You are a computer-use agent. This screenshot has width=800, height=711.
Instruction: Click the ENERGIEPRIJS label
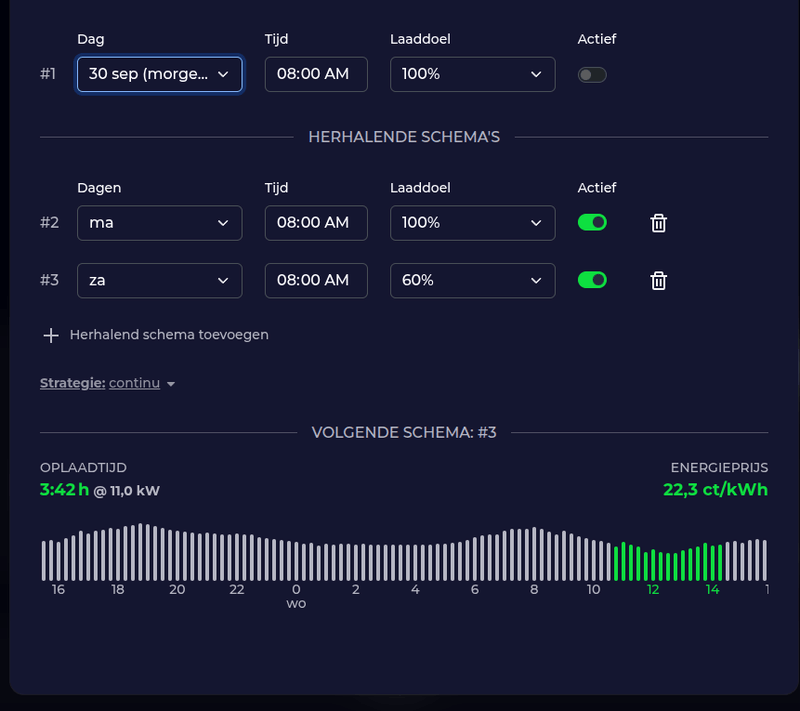coord(719,468)
